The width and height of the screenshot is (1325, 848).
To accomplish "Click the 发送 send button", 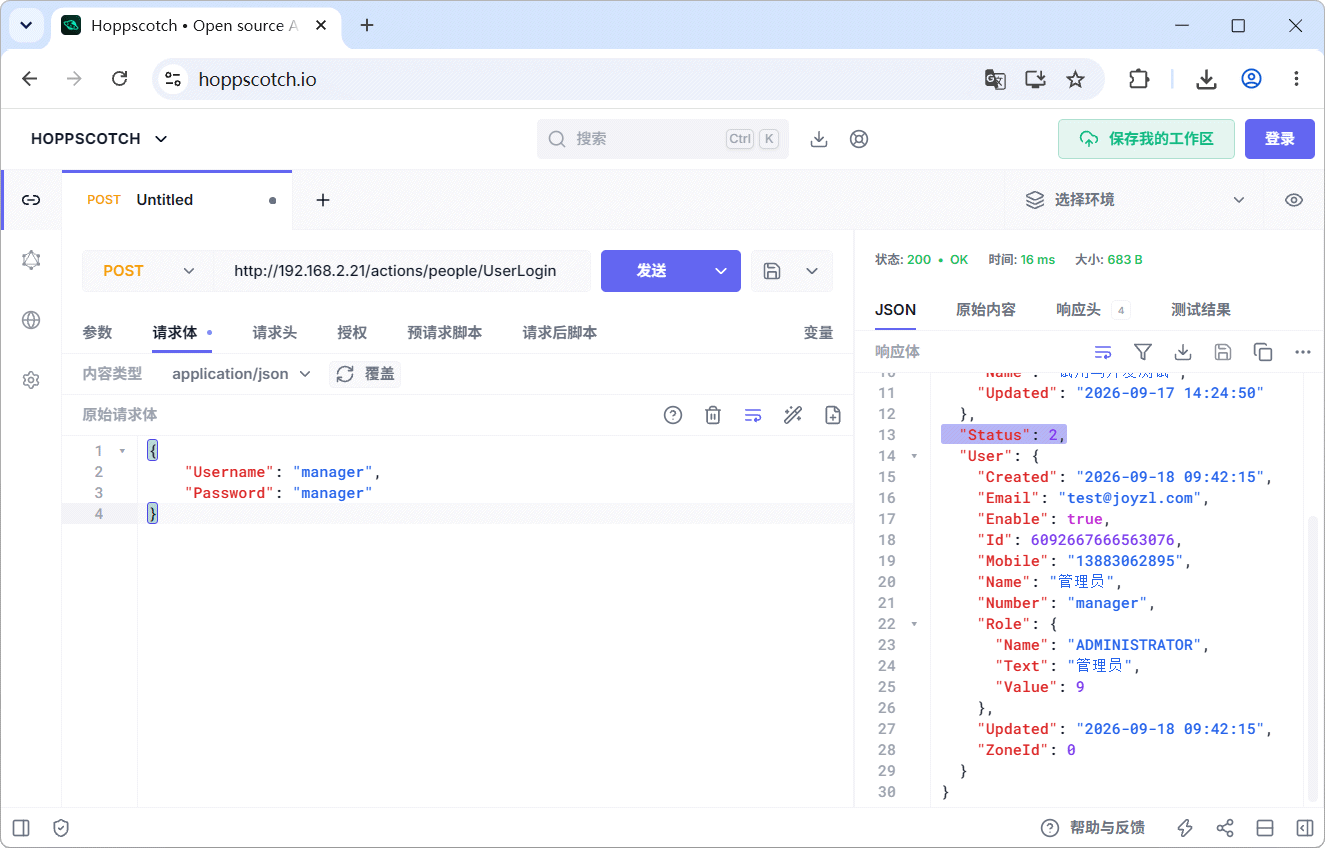I will click(651, 271).
